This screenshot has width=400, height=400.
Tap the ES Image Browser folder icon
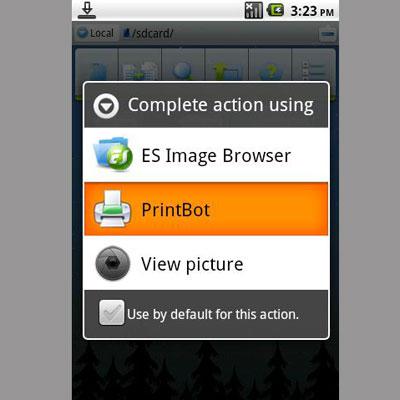(x=113, y=154)
